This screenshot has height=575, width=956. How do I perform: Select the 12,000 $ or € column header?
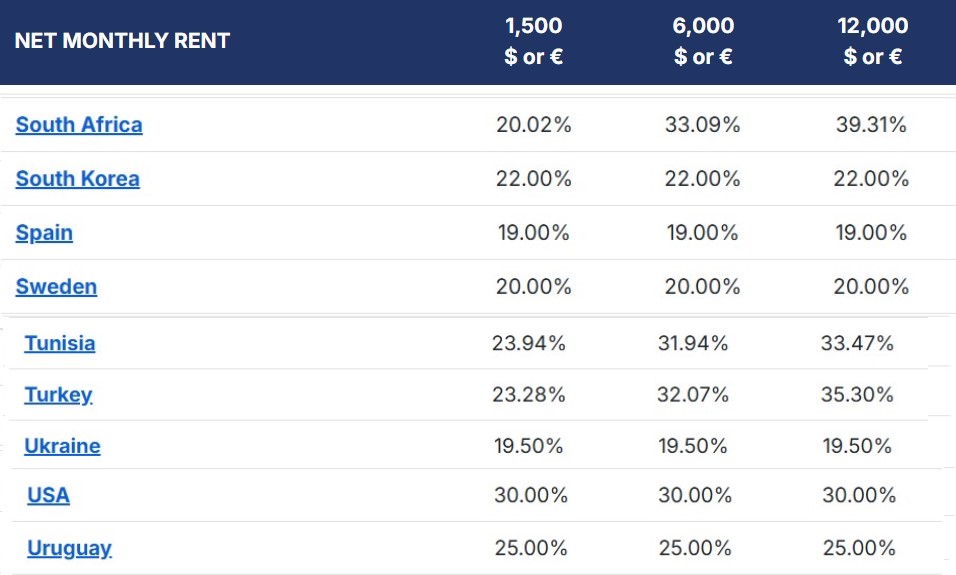[872, 41]
